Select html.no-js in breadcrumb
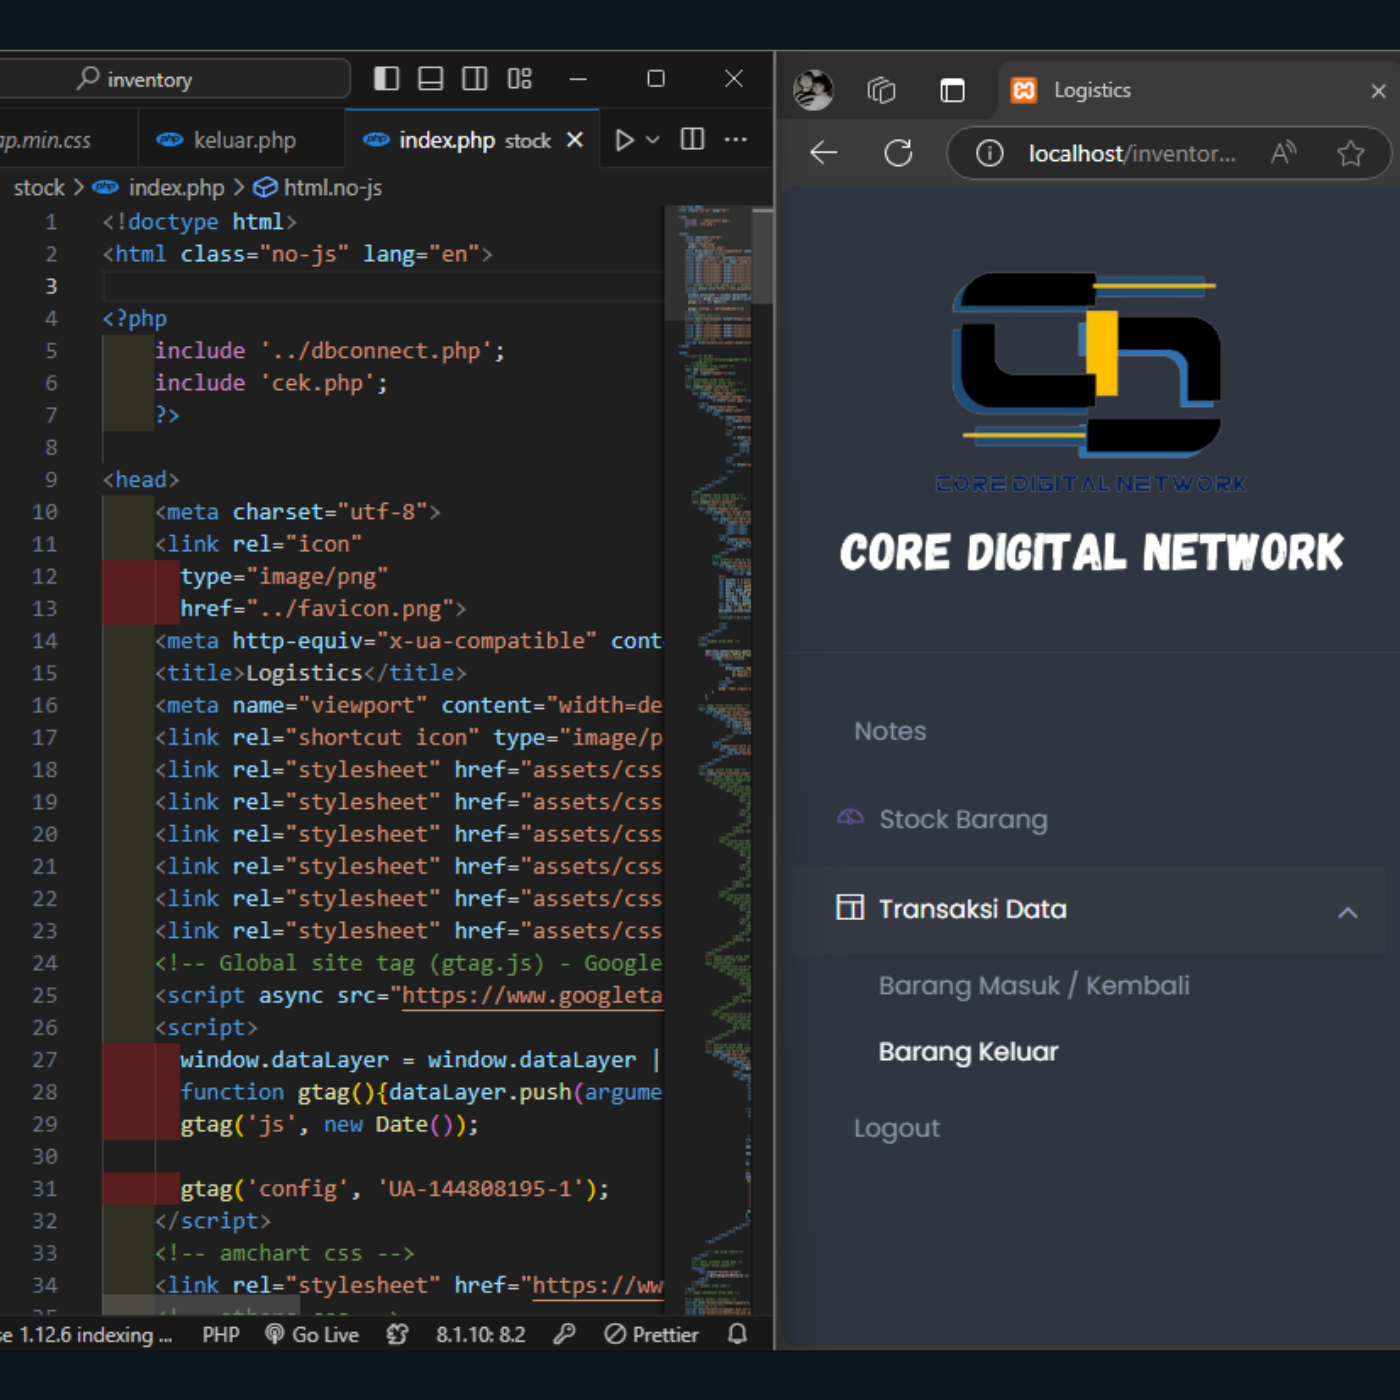 (332, 188)
